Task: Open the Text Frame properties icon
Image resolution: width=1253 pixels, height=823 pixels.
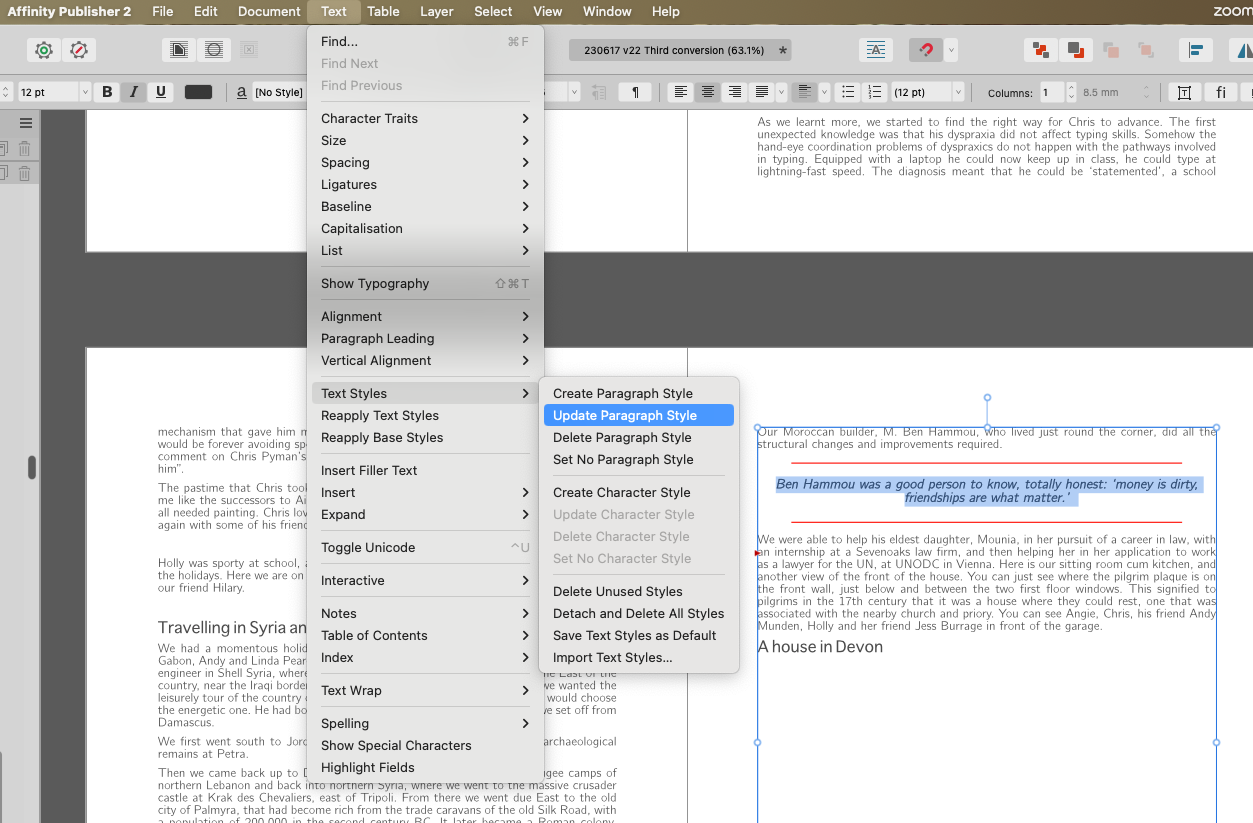Action: [1184, 92]
